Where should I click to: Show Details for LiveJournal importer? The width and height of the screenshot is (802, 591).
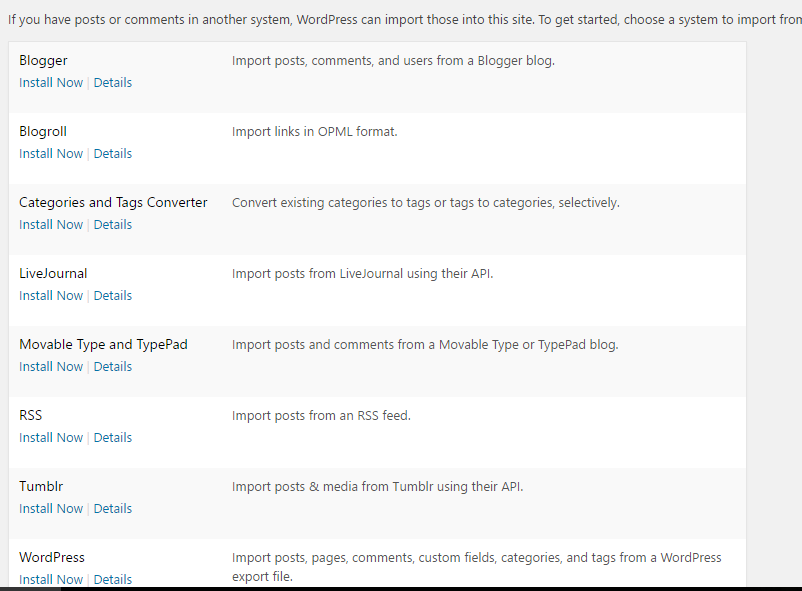(113, 296)
